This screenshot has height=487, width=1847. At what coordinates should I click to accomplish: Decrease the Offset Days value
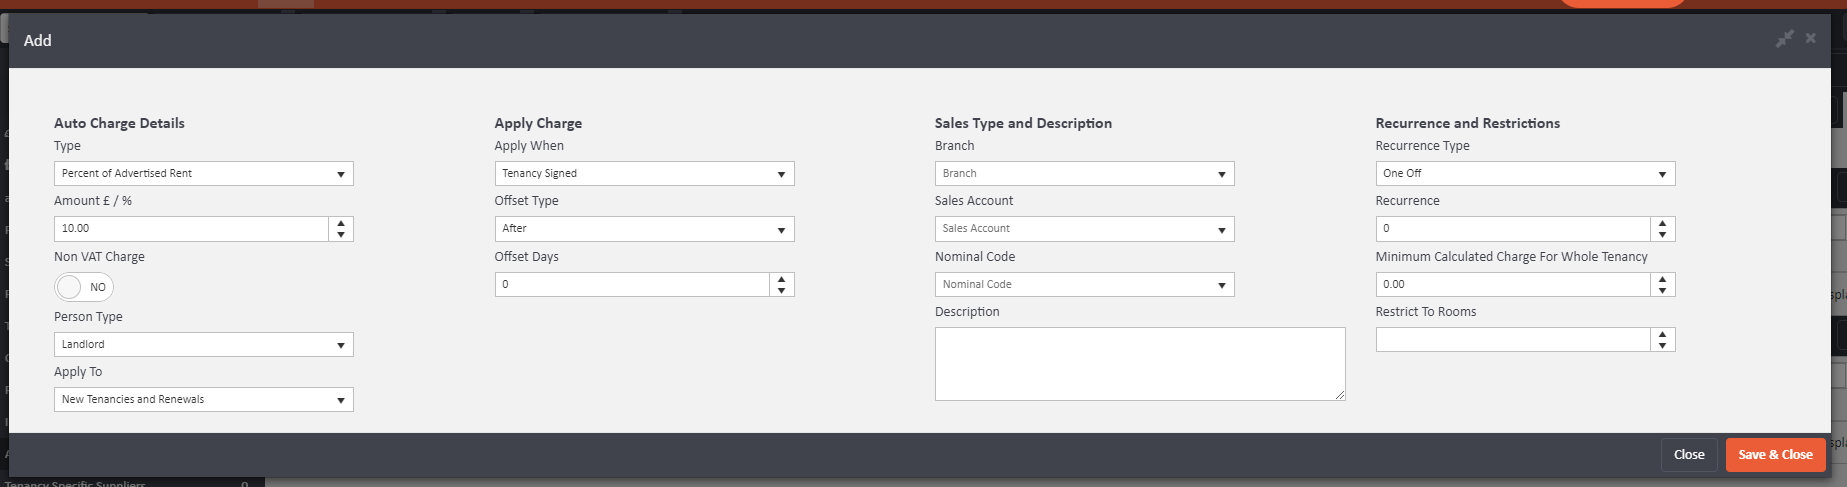781,290
